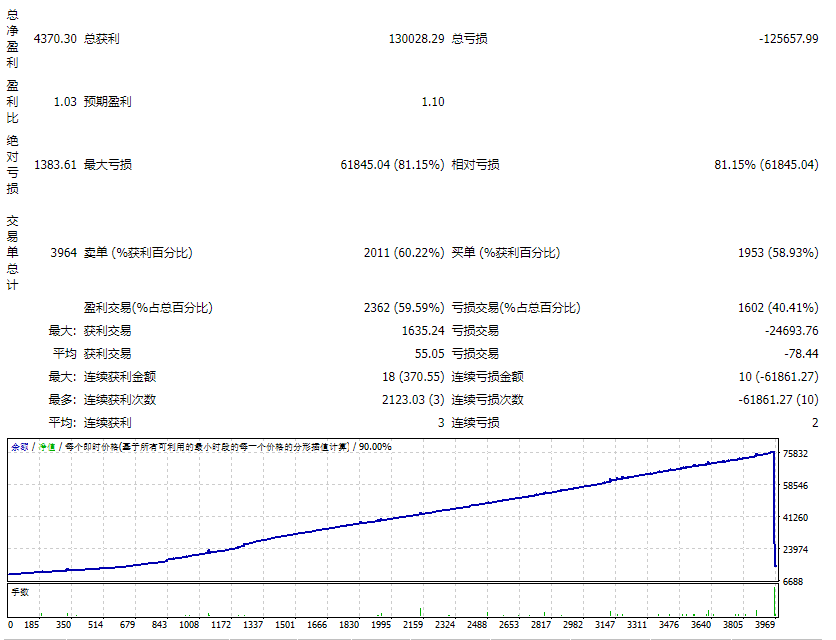Image resolution: width=836 pixels, height=640 pixels.
Task: Click the 盈利交易(%占总百分比) label
Action: [x=148, y=308]
